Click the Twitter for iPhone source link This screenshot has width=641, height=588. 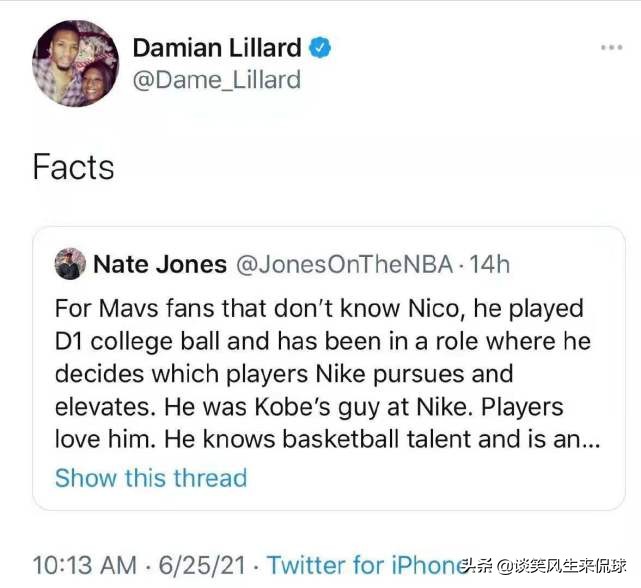(365, 564)
